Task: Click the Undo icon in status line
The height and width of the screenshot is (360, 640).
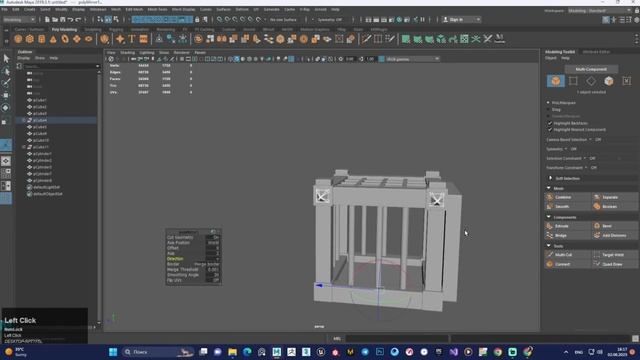Action: [70, 20]
